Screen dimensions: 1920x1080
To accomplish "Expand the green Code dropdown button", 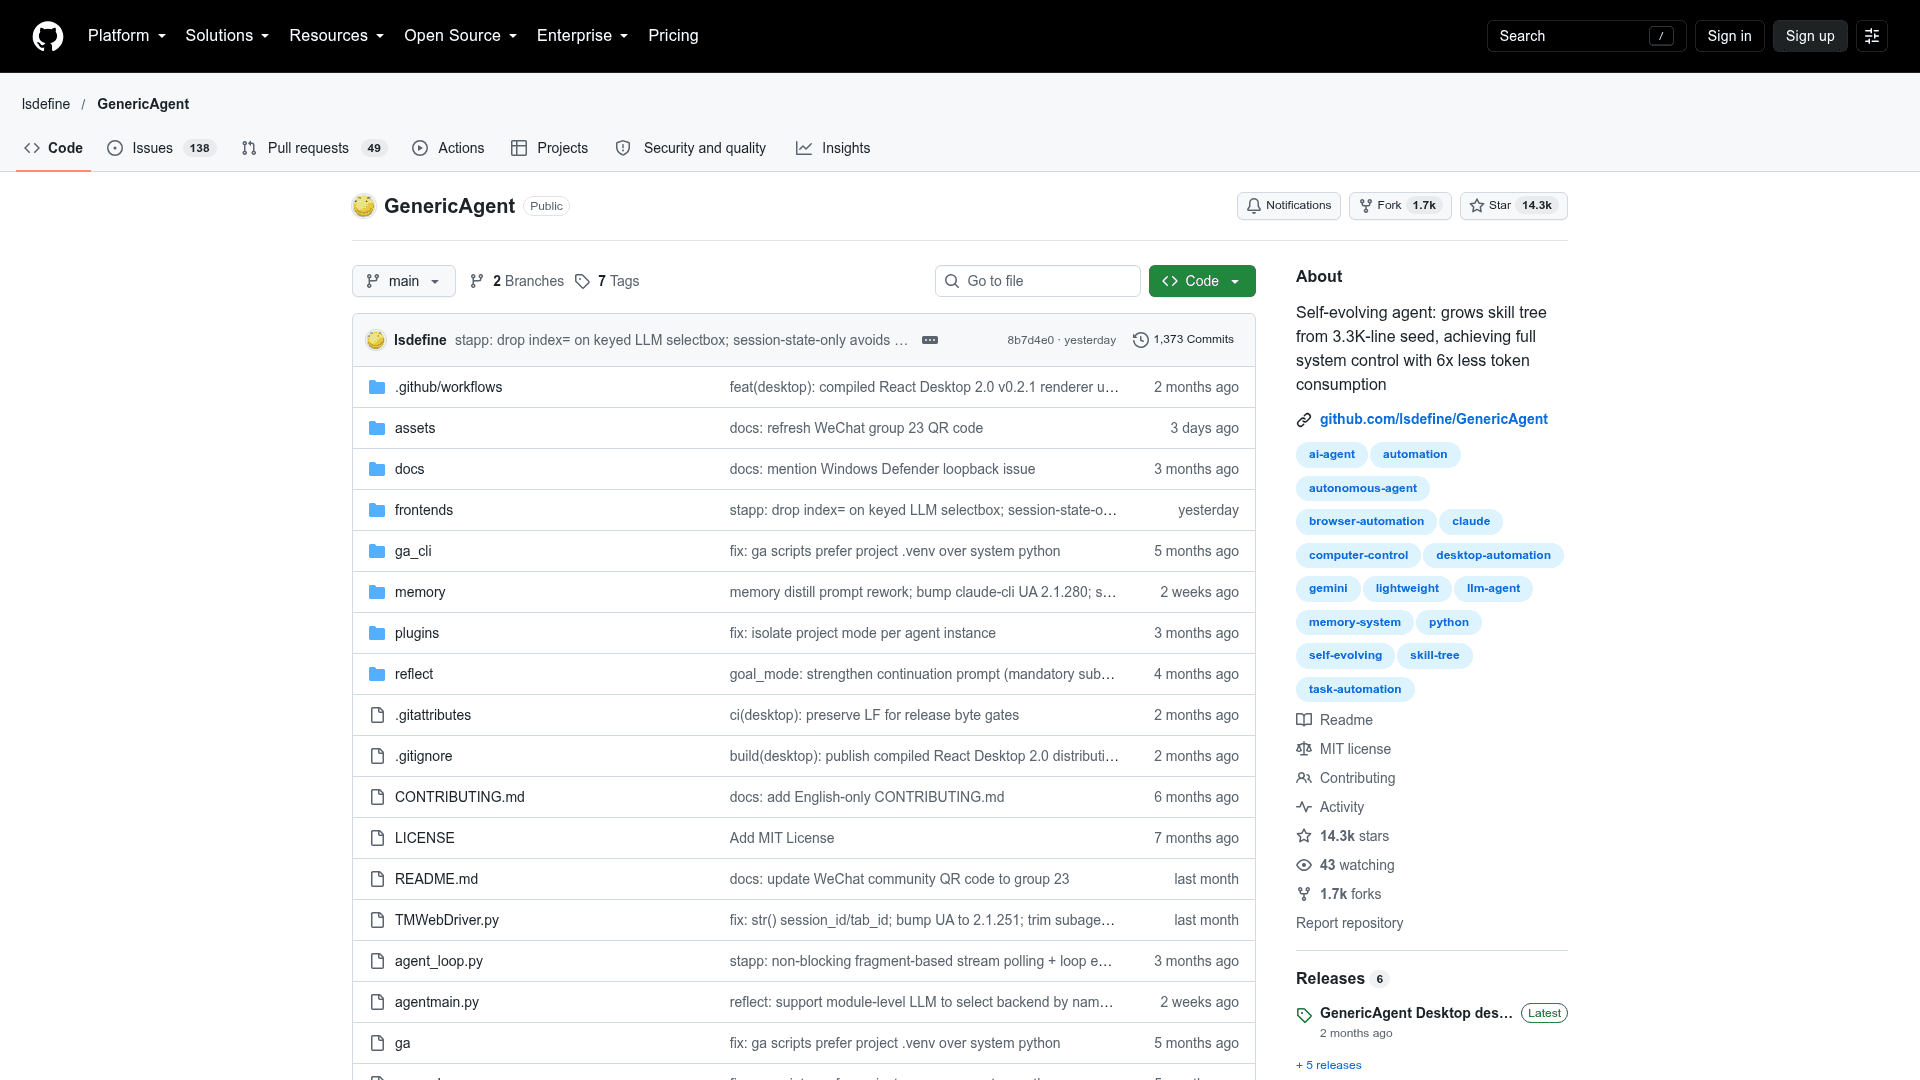I will [1202, 281].
